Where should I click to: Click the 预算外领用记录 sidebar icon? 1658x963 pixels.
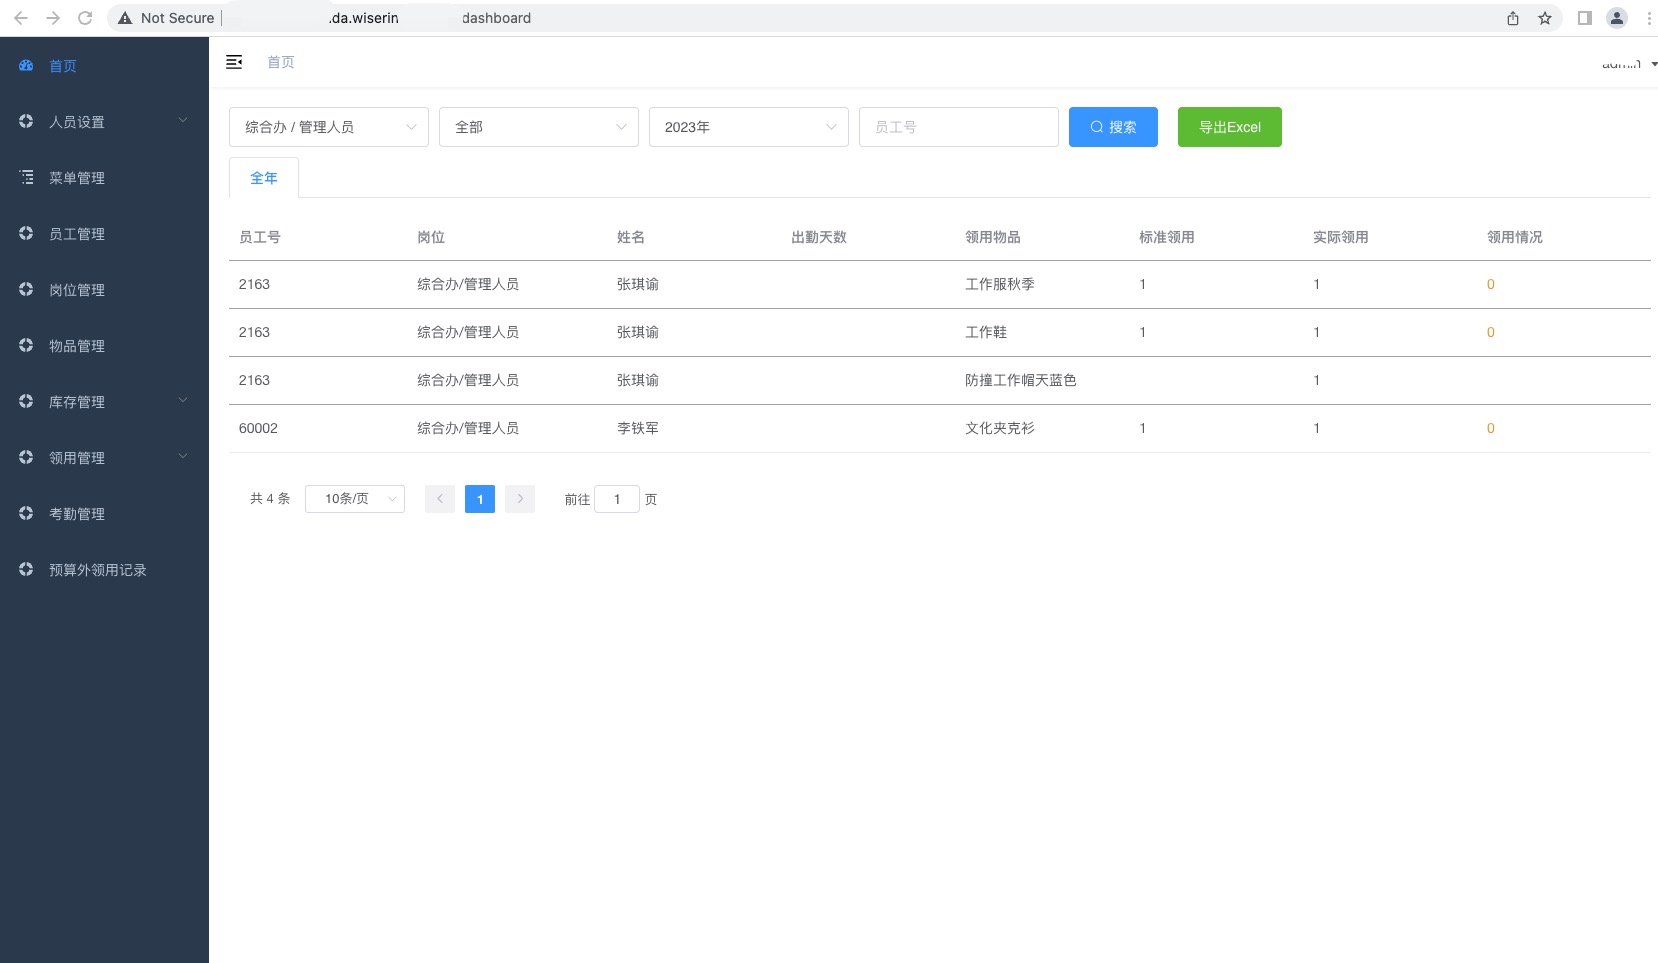[x=26, y=569]
